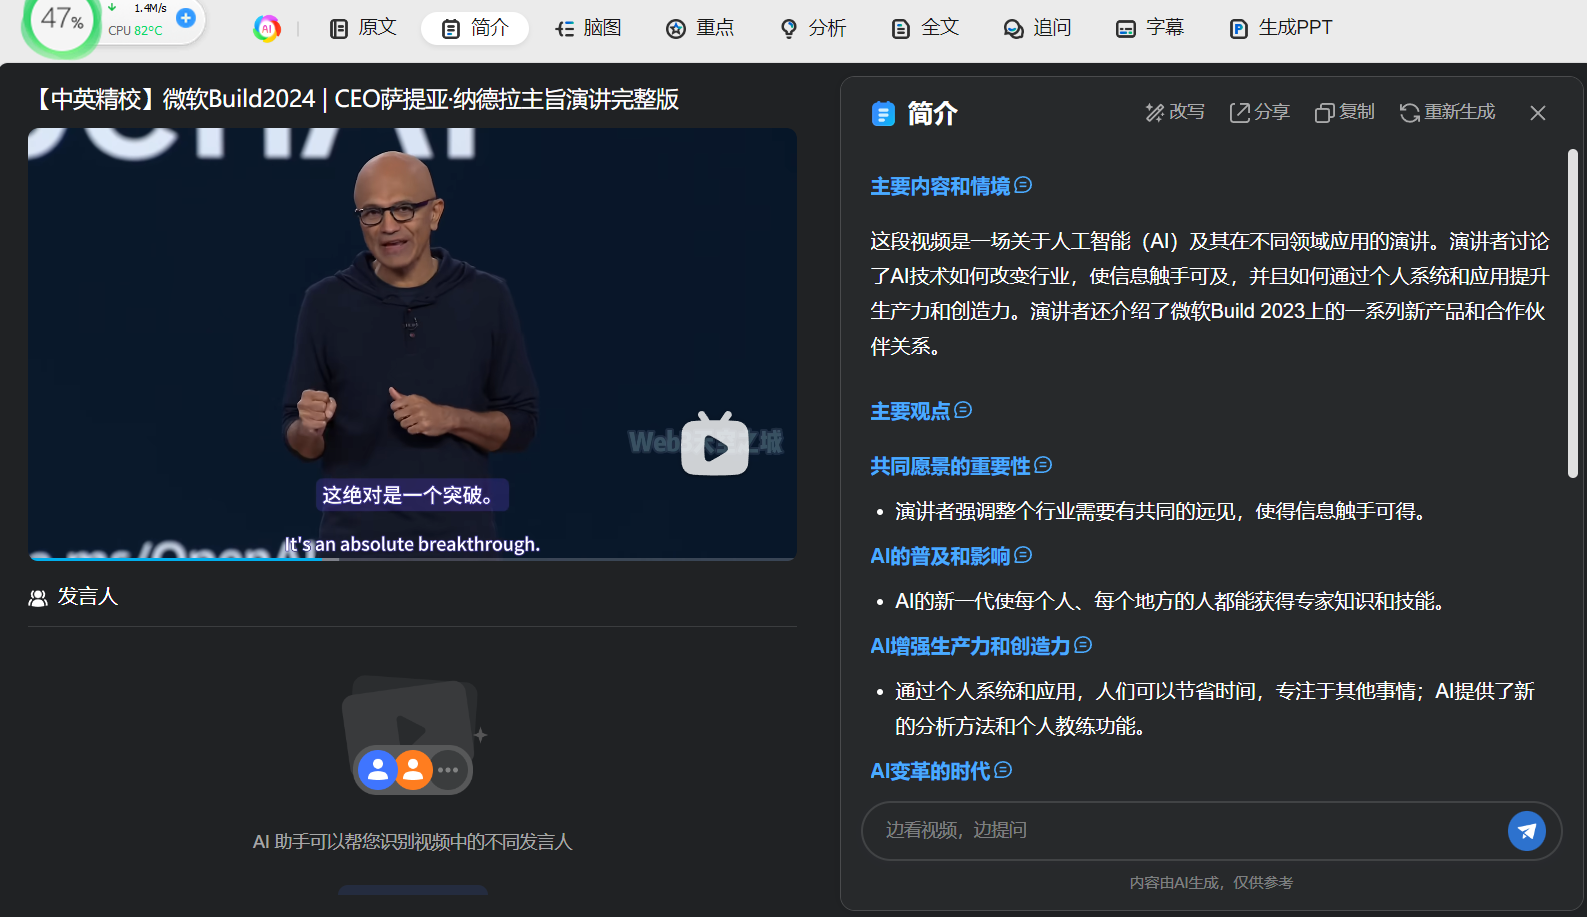Click the 共同愿景的重要性 heading link
This screenshot has height=917, width=1587.
tap(950, 466)
